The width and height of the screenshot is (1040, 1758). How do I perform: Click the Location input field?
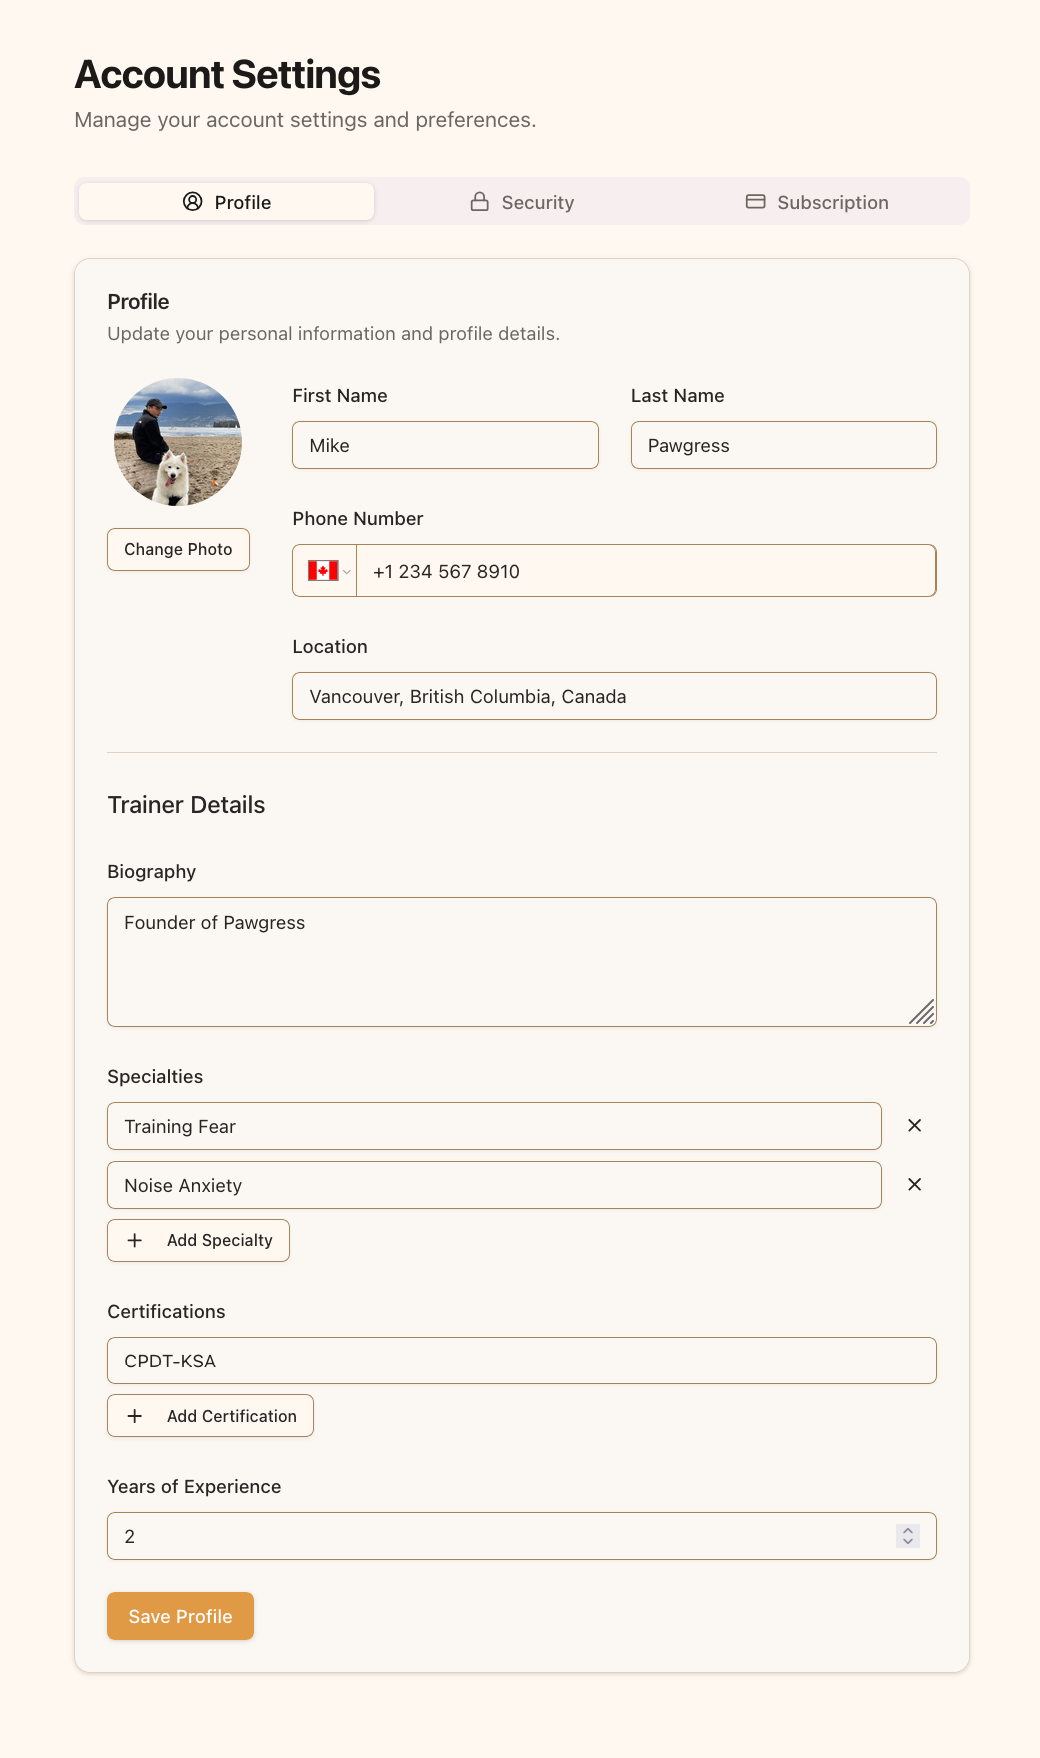coord(614,696)
